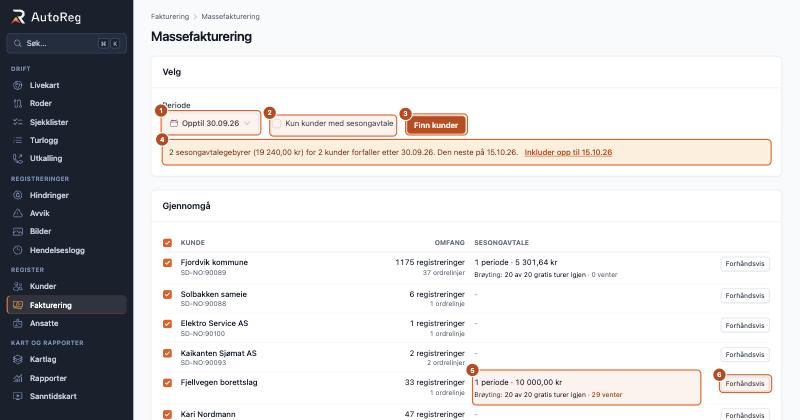Click the search magnifier icon in sidebar
Viewport: 800px width, 420px height.
tap(18, 43)
